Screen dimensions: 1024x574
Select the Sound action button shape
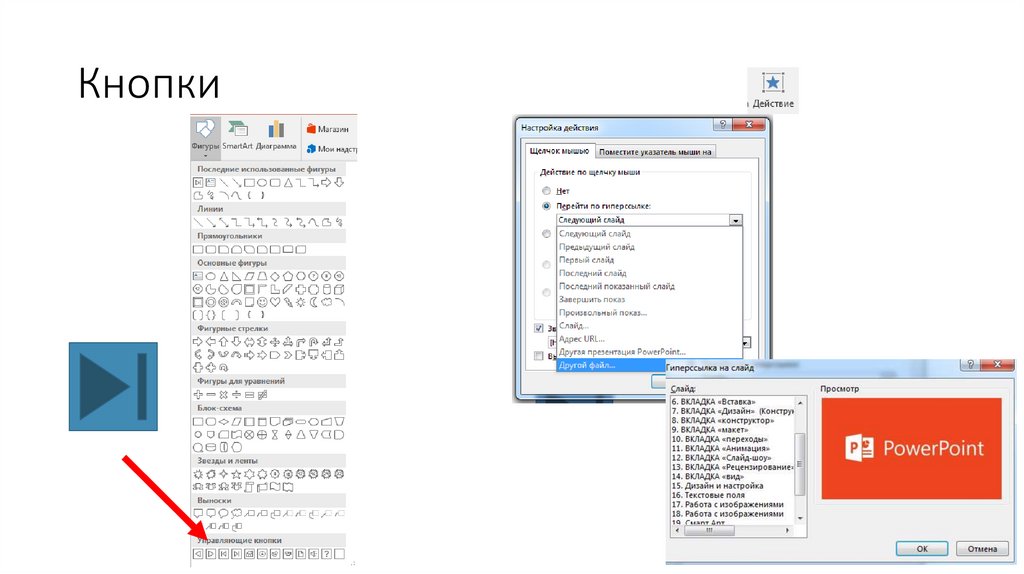point(313,554)
